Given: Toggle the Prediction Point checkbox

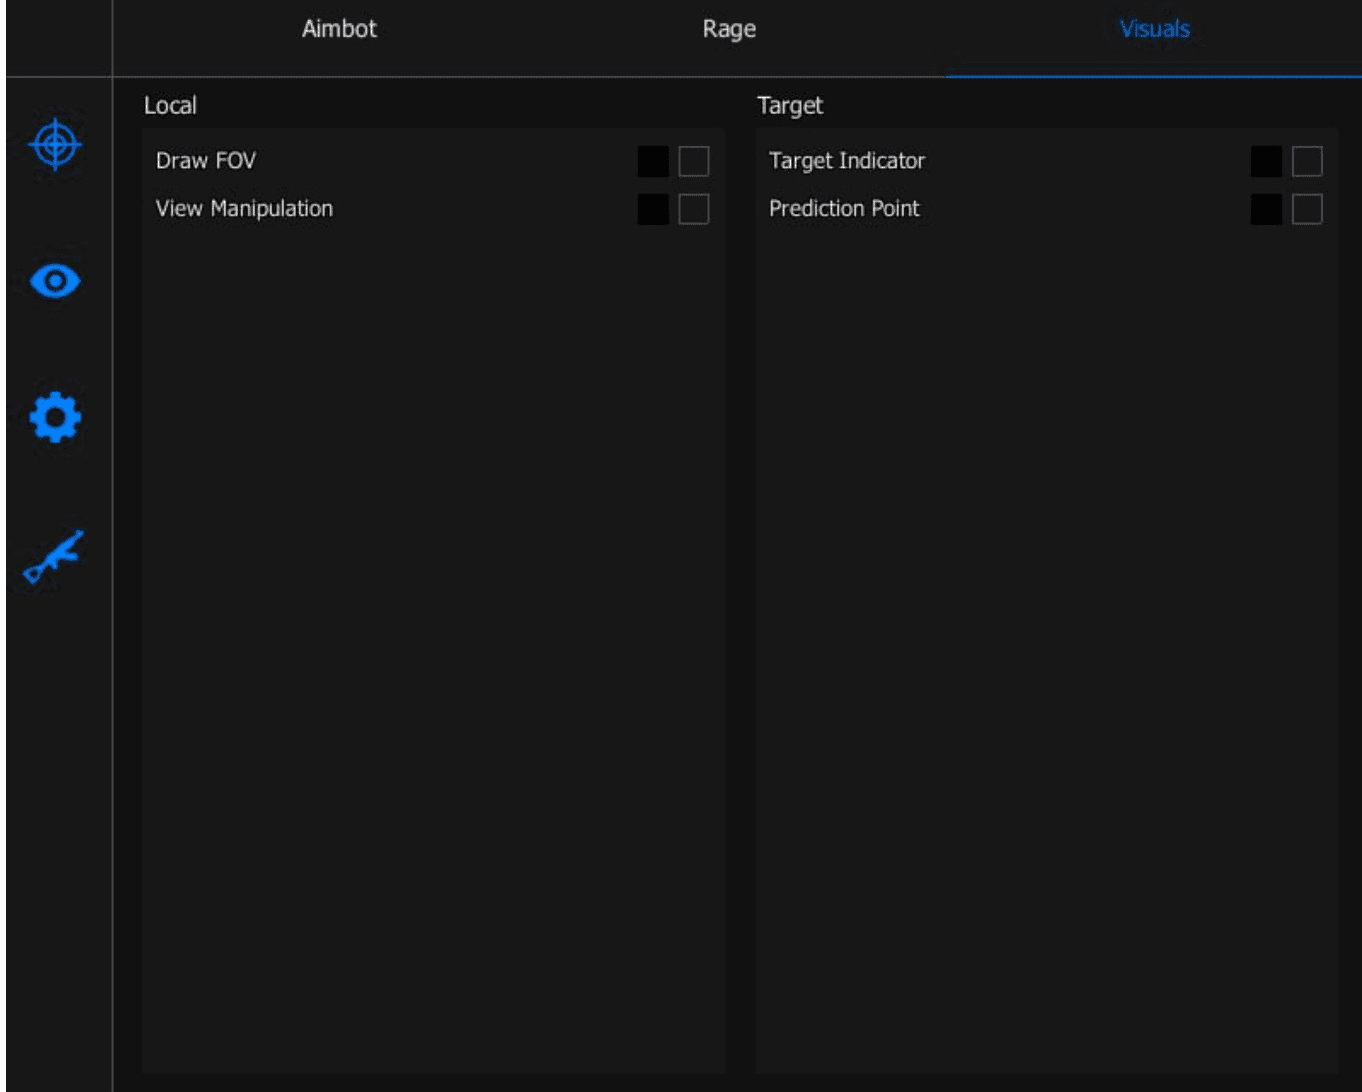Looking at the screenshot, I should [1306, 209].
